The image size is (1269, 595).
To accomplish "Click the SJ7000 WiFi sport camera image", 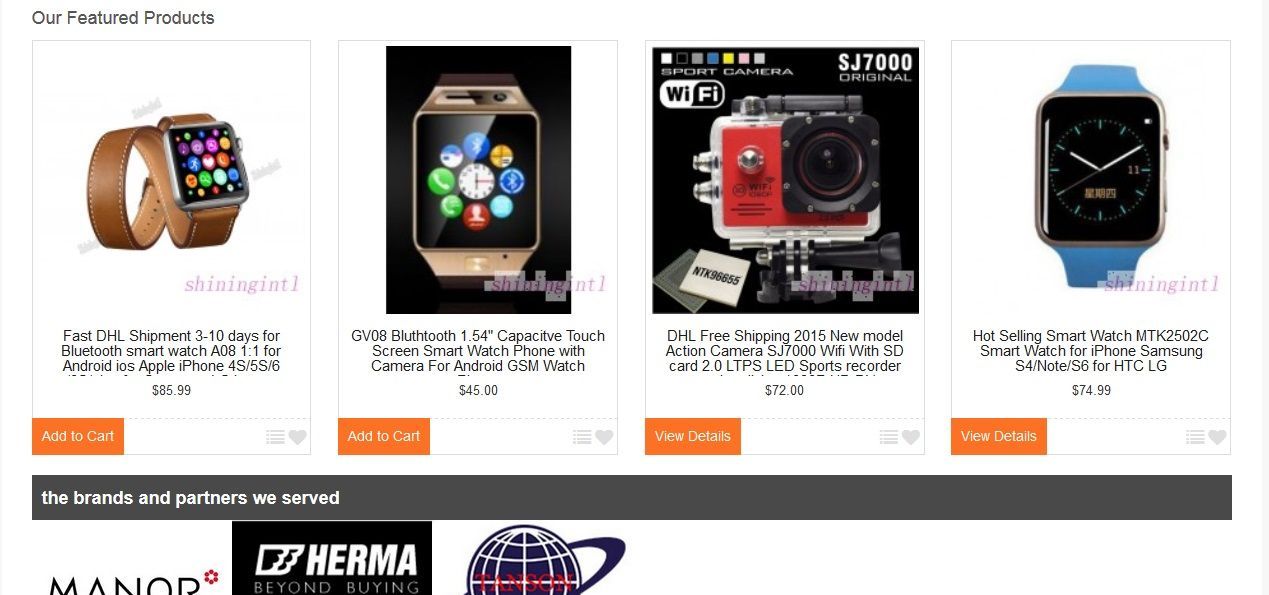I will pyautogui.click(x=785, y=180).
